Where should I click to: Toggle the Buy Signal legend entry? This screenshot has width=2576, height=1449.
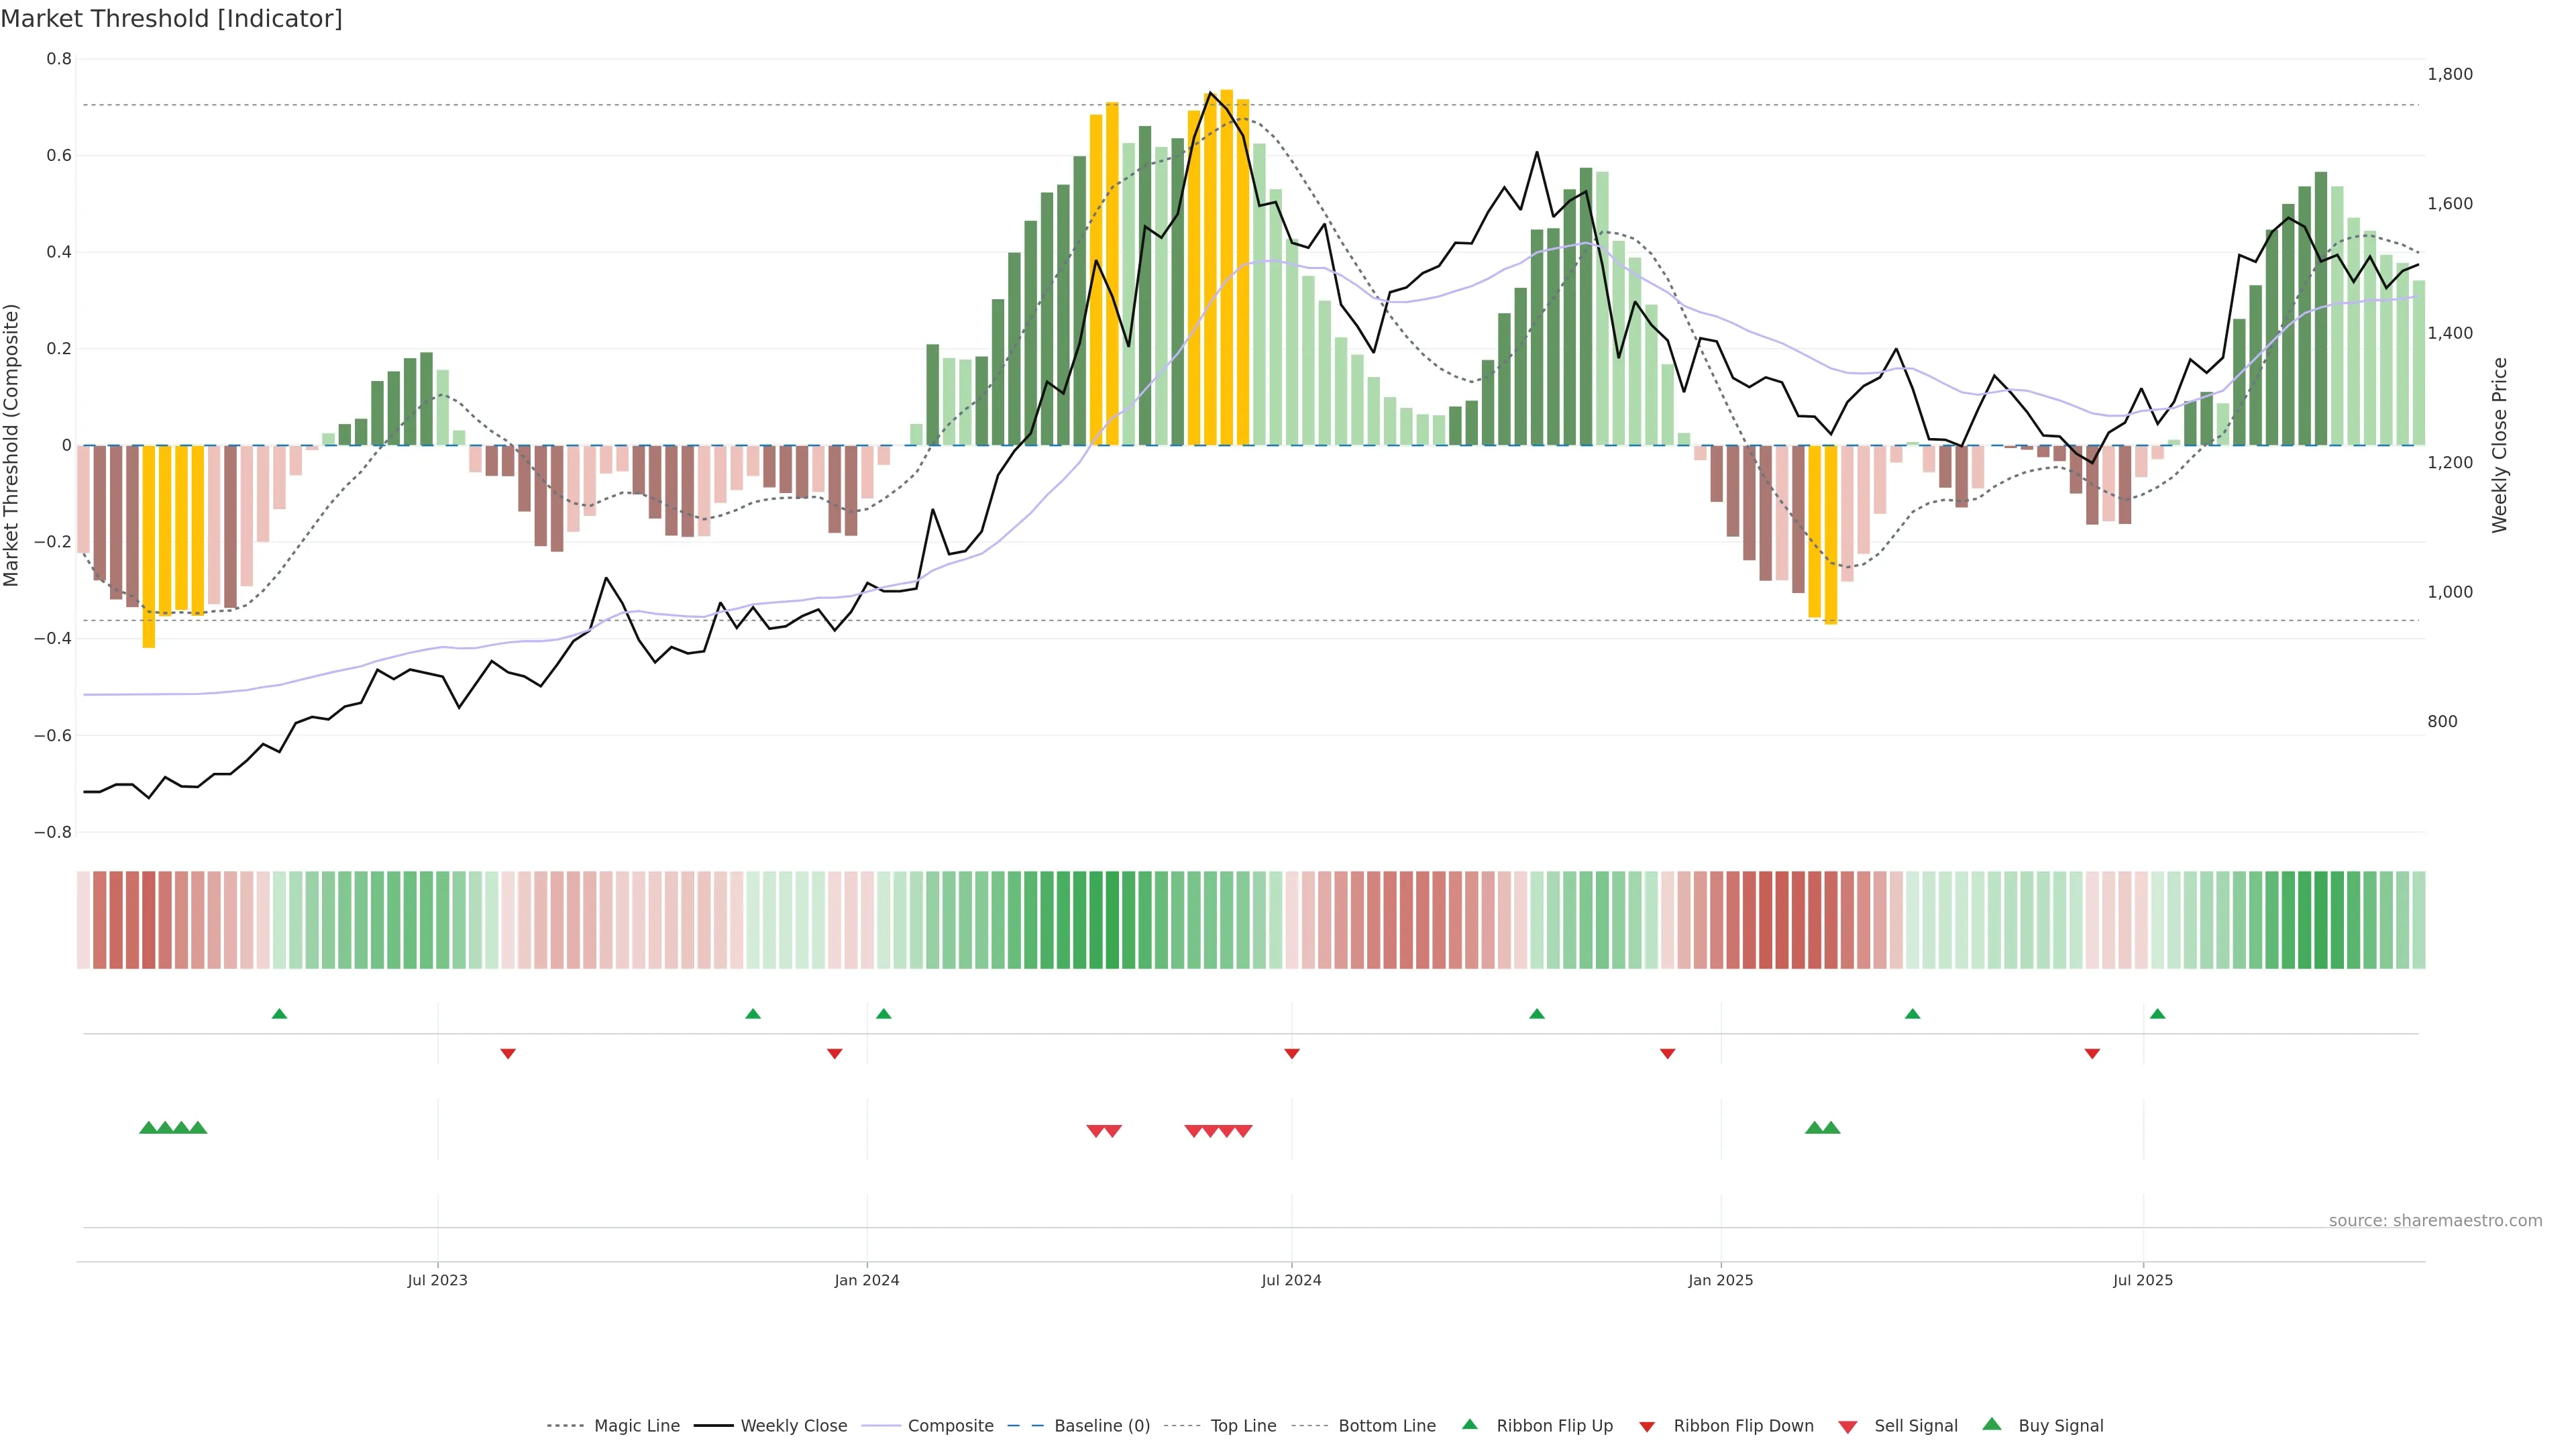click(2060, 1426)
